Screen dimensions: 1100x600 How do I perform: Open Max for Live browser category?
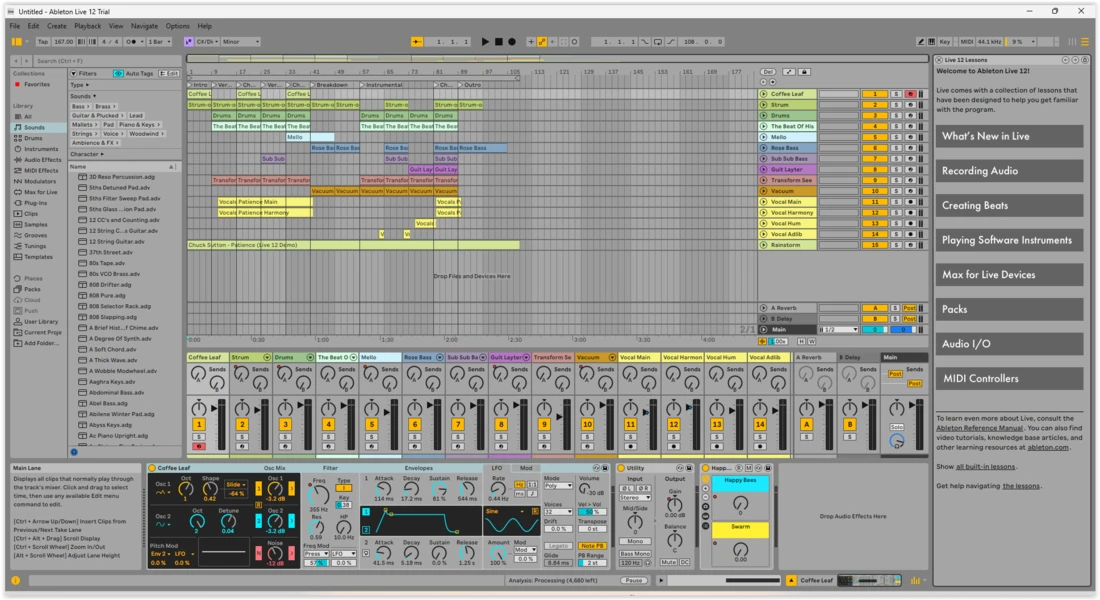(x=40, y=192)
